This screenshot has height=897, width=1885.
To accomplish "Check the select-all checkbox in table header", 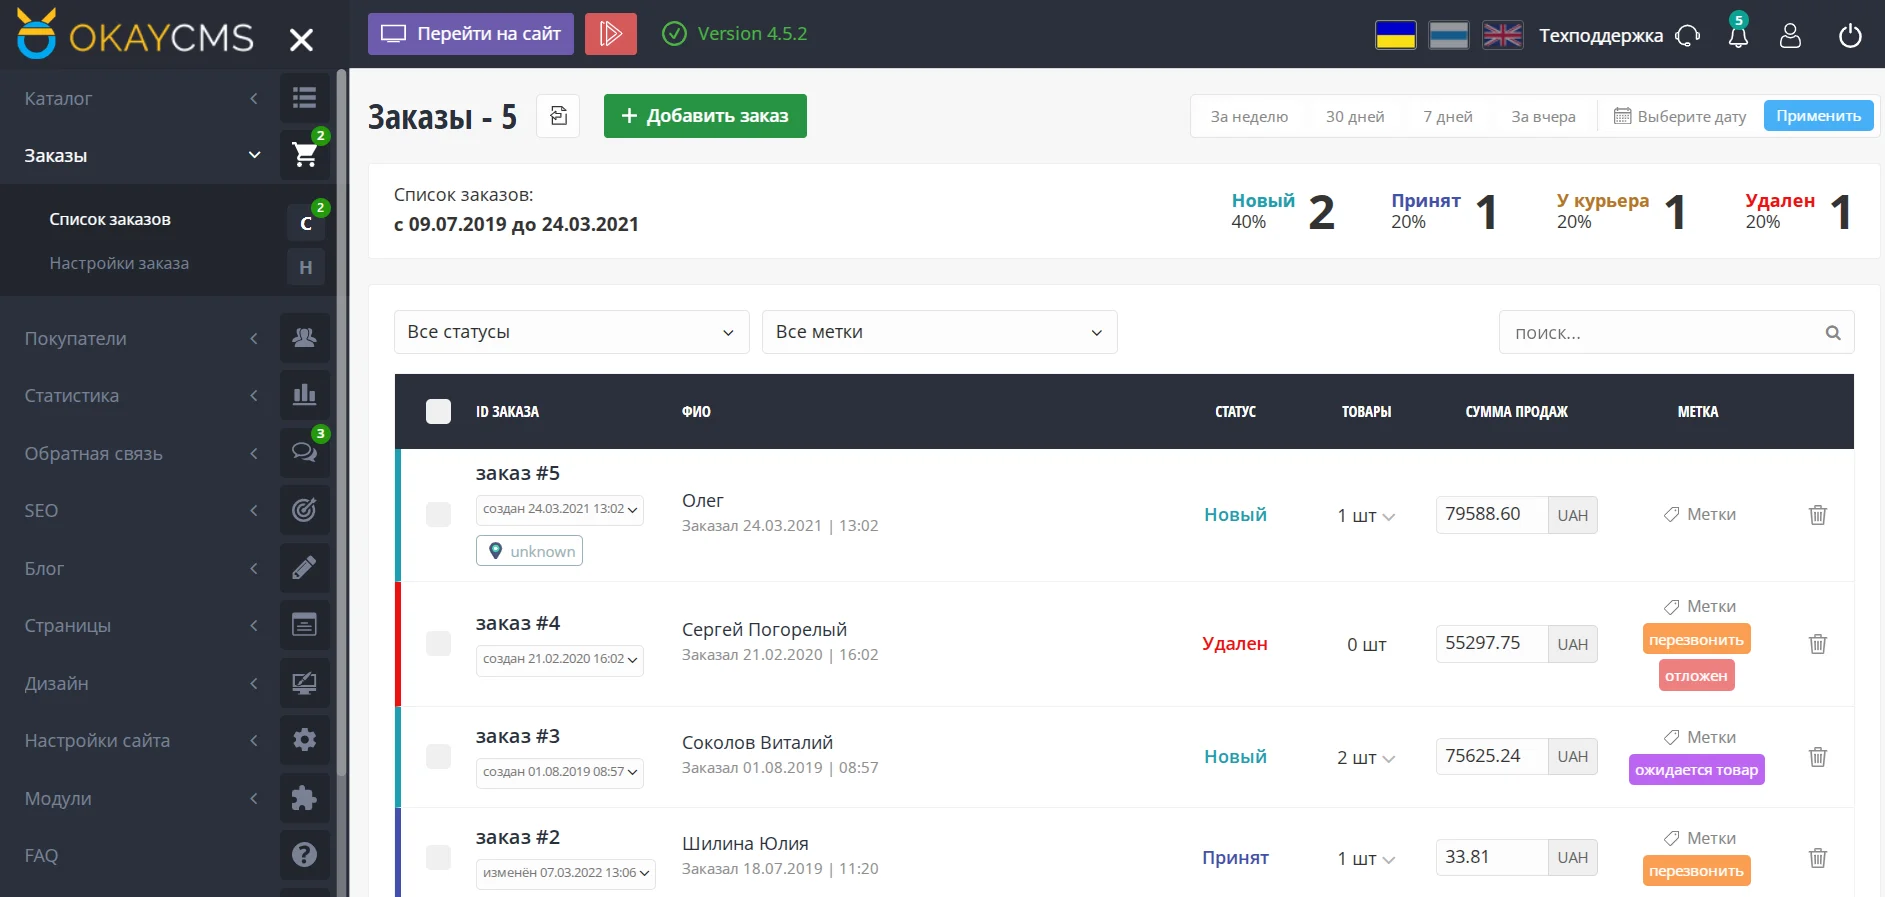I will click(x=438, y=411).
